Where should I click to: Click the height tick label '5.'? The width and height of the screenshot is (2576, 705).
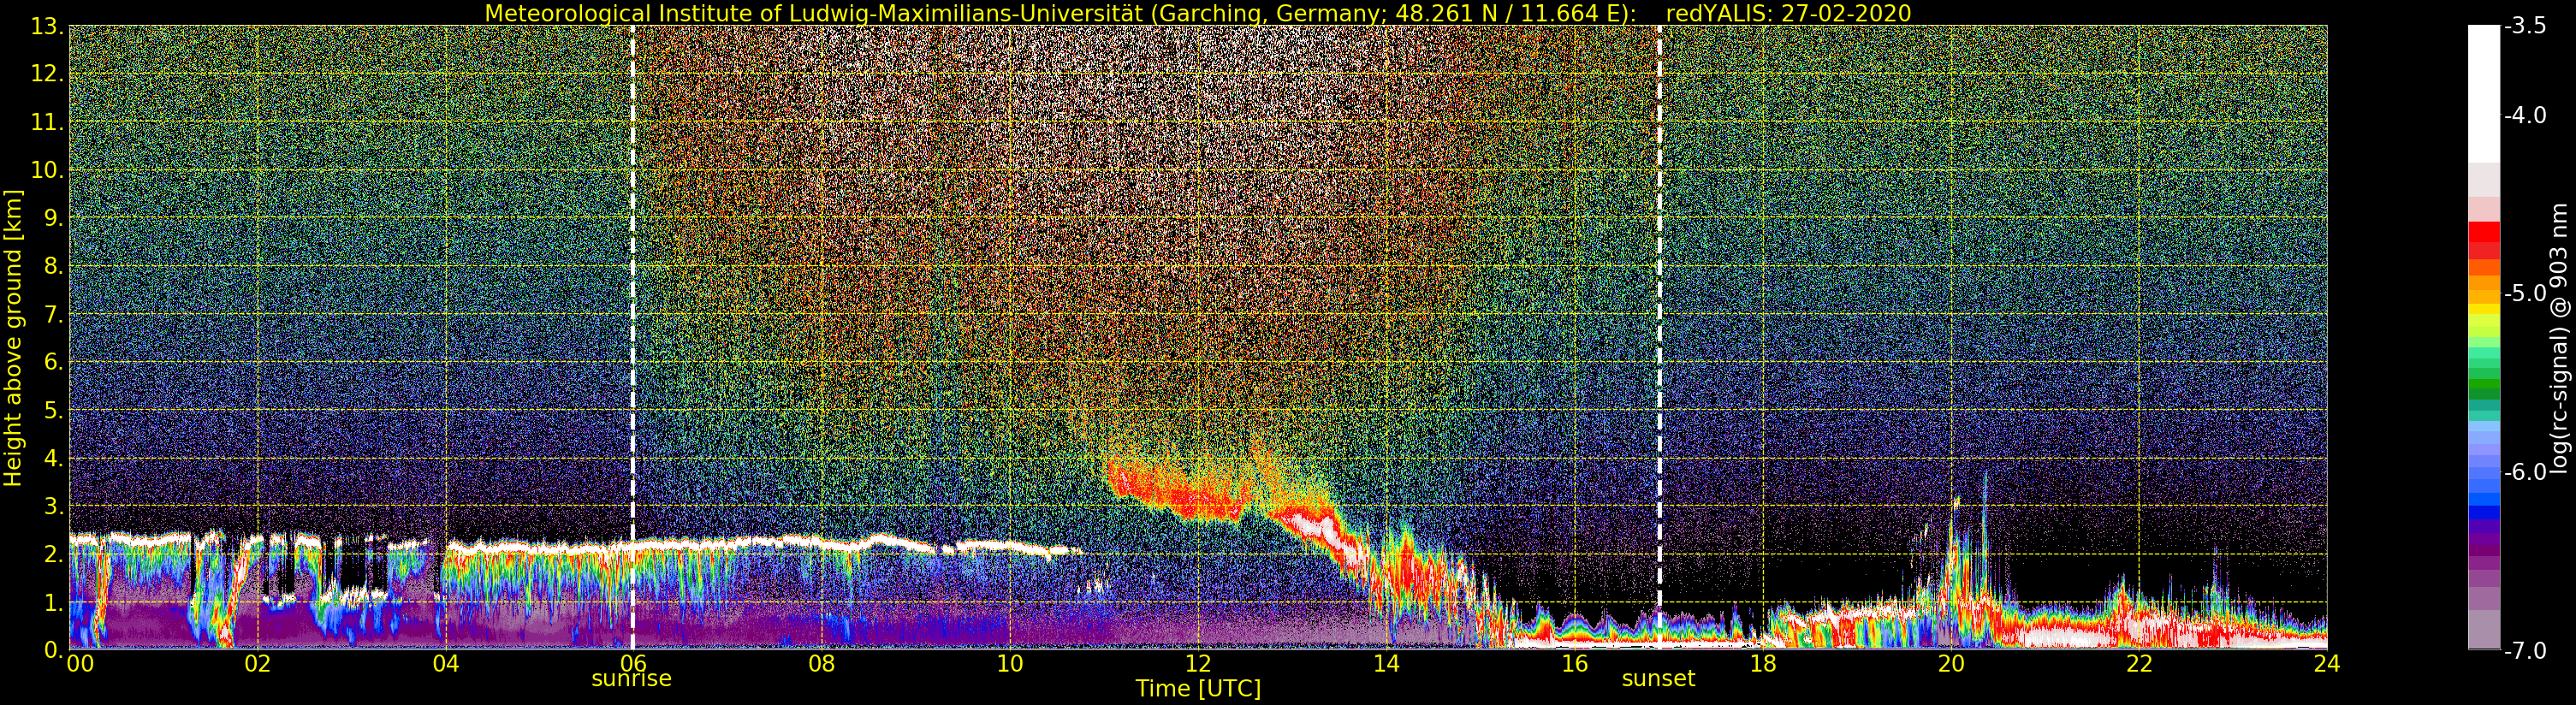coord(54,410)
